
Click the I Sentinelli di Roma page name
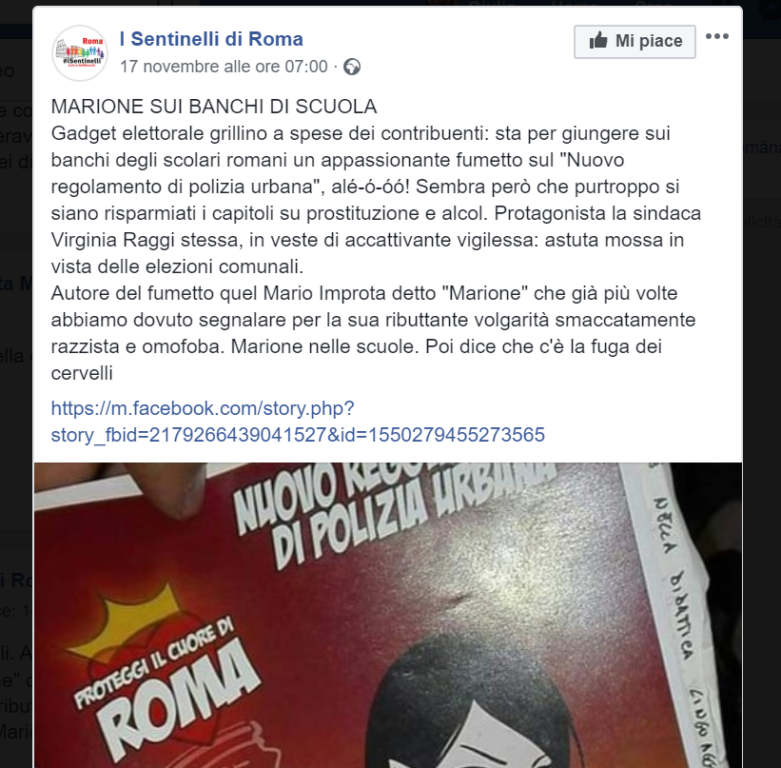(x=211, y=39)
